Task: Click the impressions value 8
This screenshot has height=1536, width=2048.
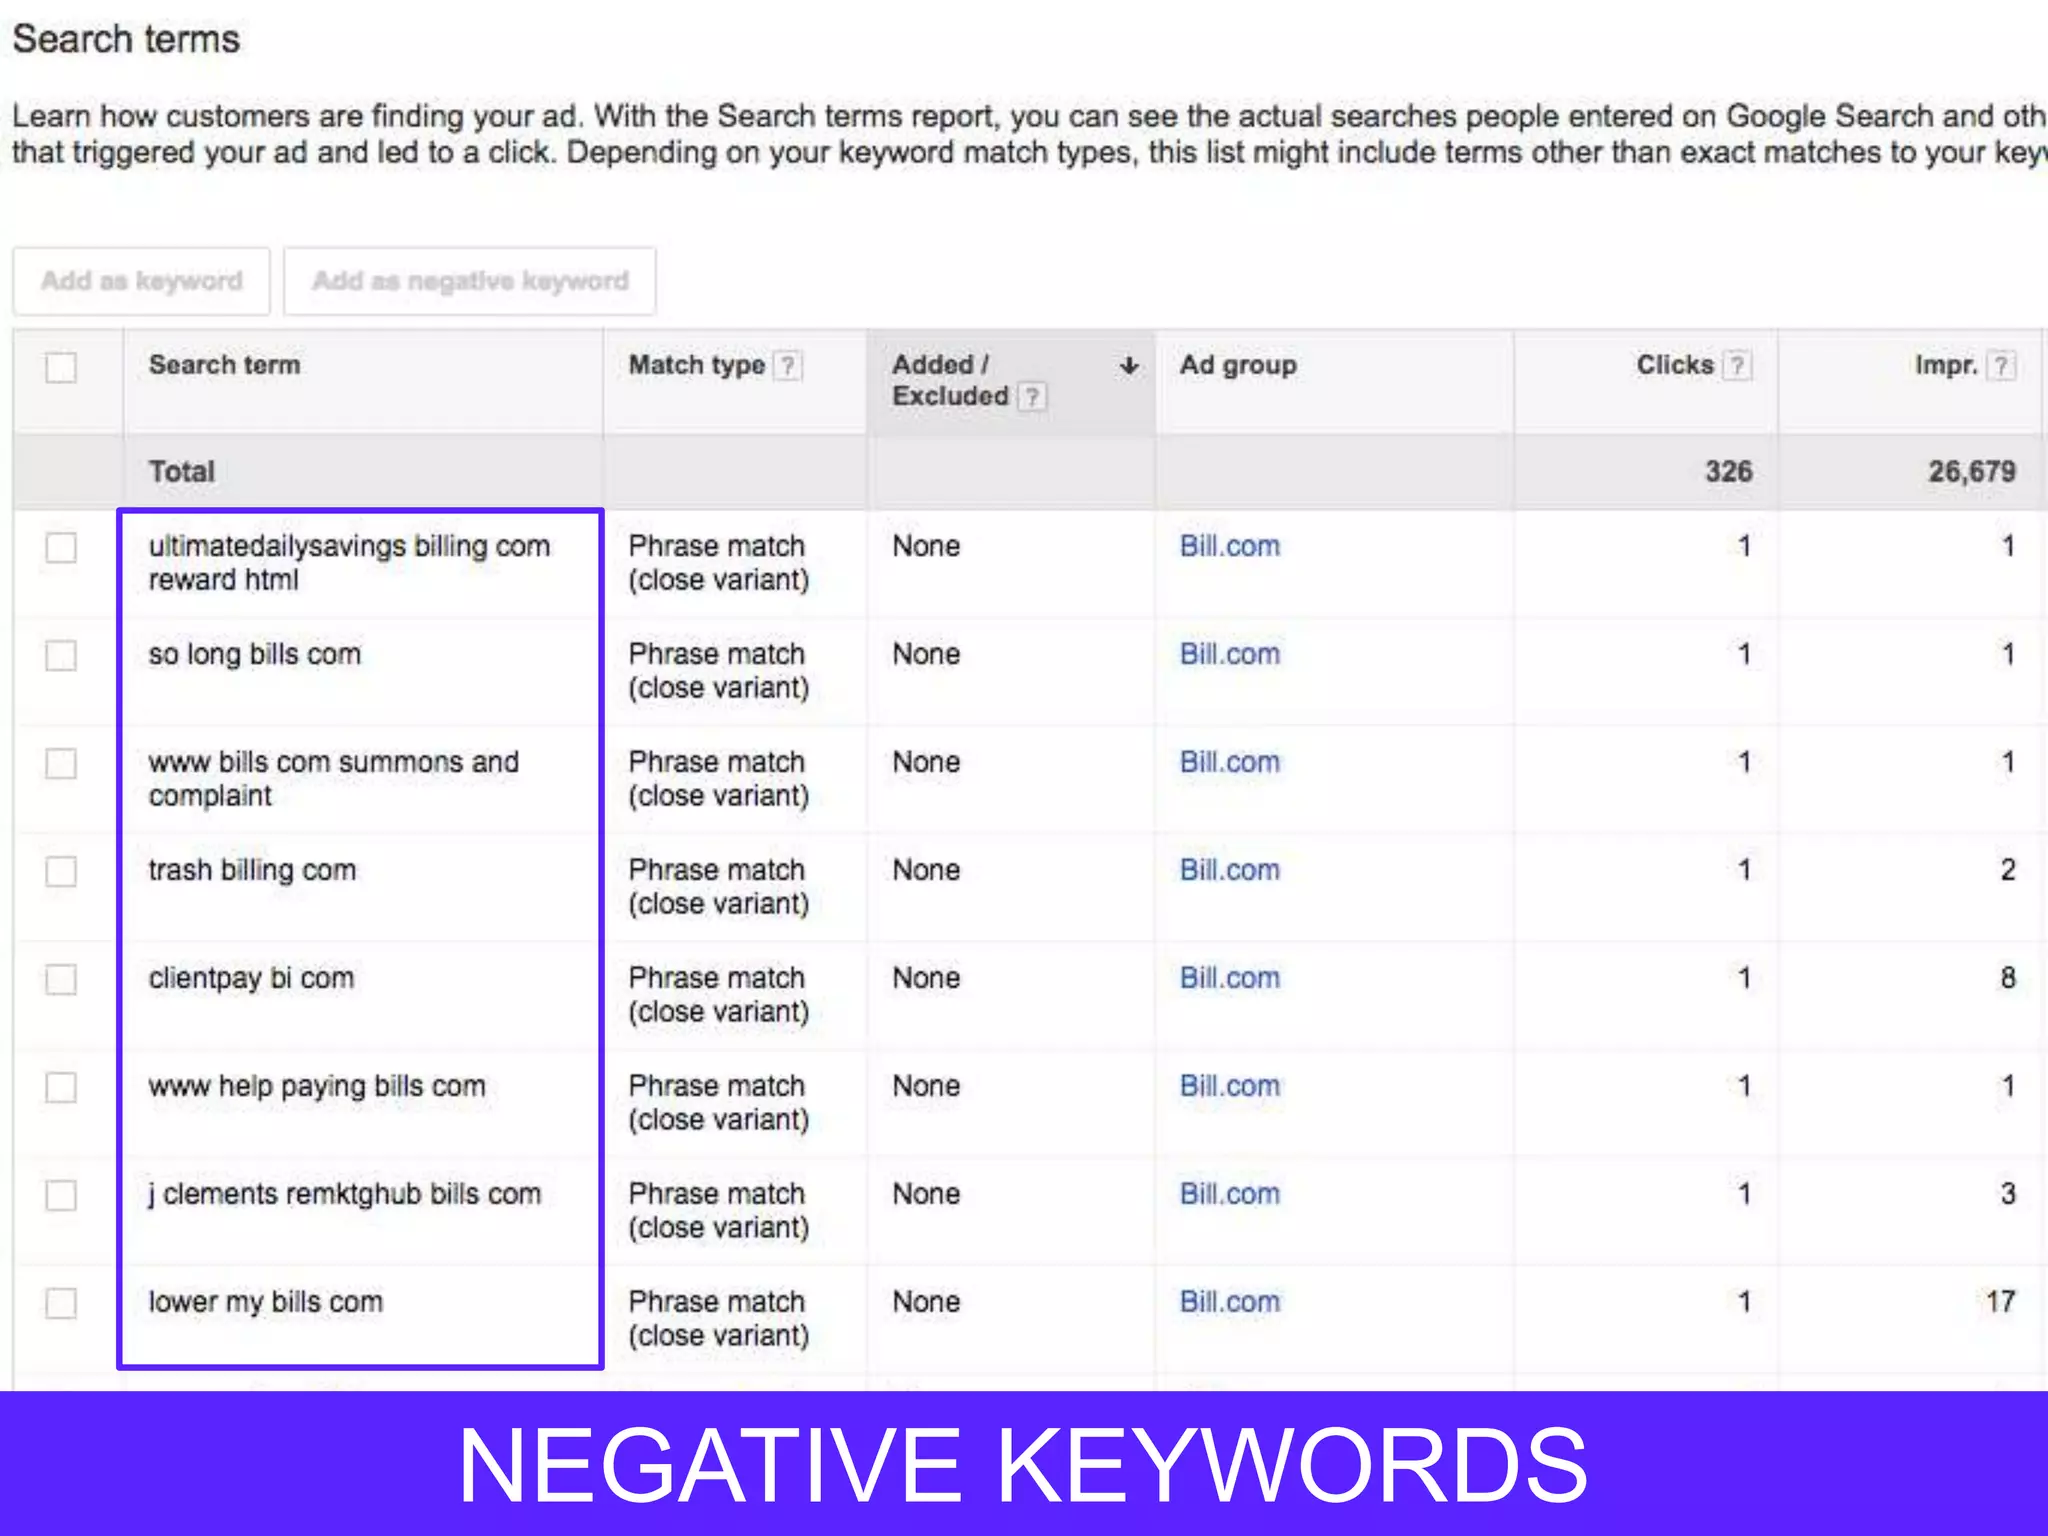Action: [x=2008, y=978]
